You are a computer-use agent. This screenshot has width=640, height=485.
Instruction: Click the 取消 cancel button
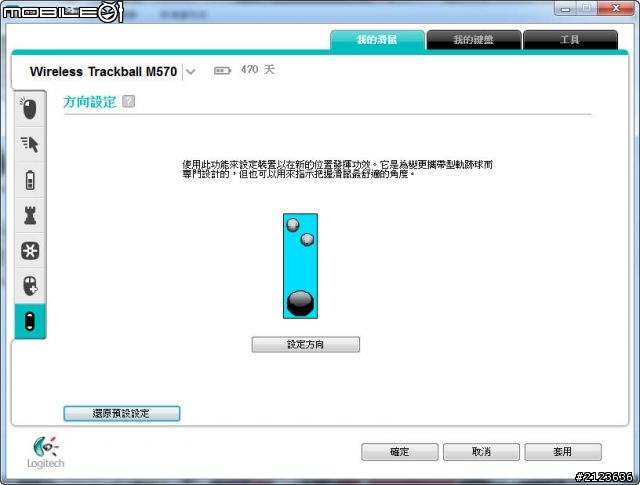coord(481,452)
